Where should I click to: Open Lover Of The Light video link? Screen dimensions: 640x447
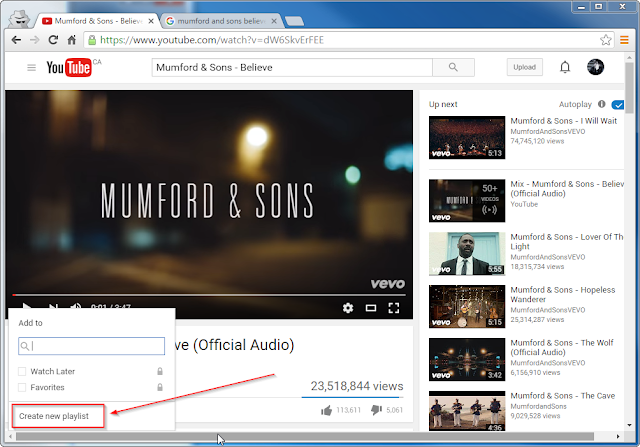click(x=567, y=242)
